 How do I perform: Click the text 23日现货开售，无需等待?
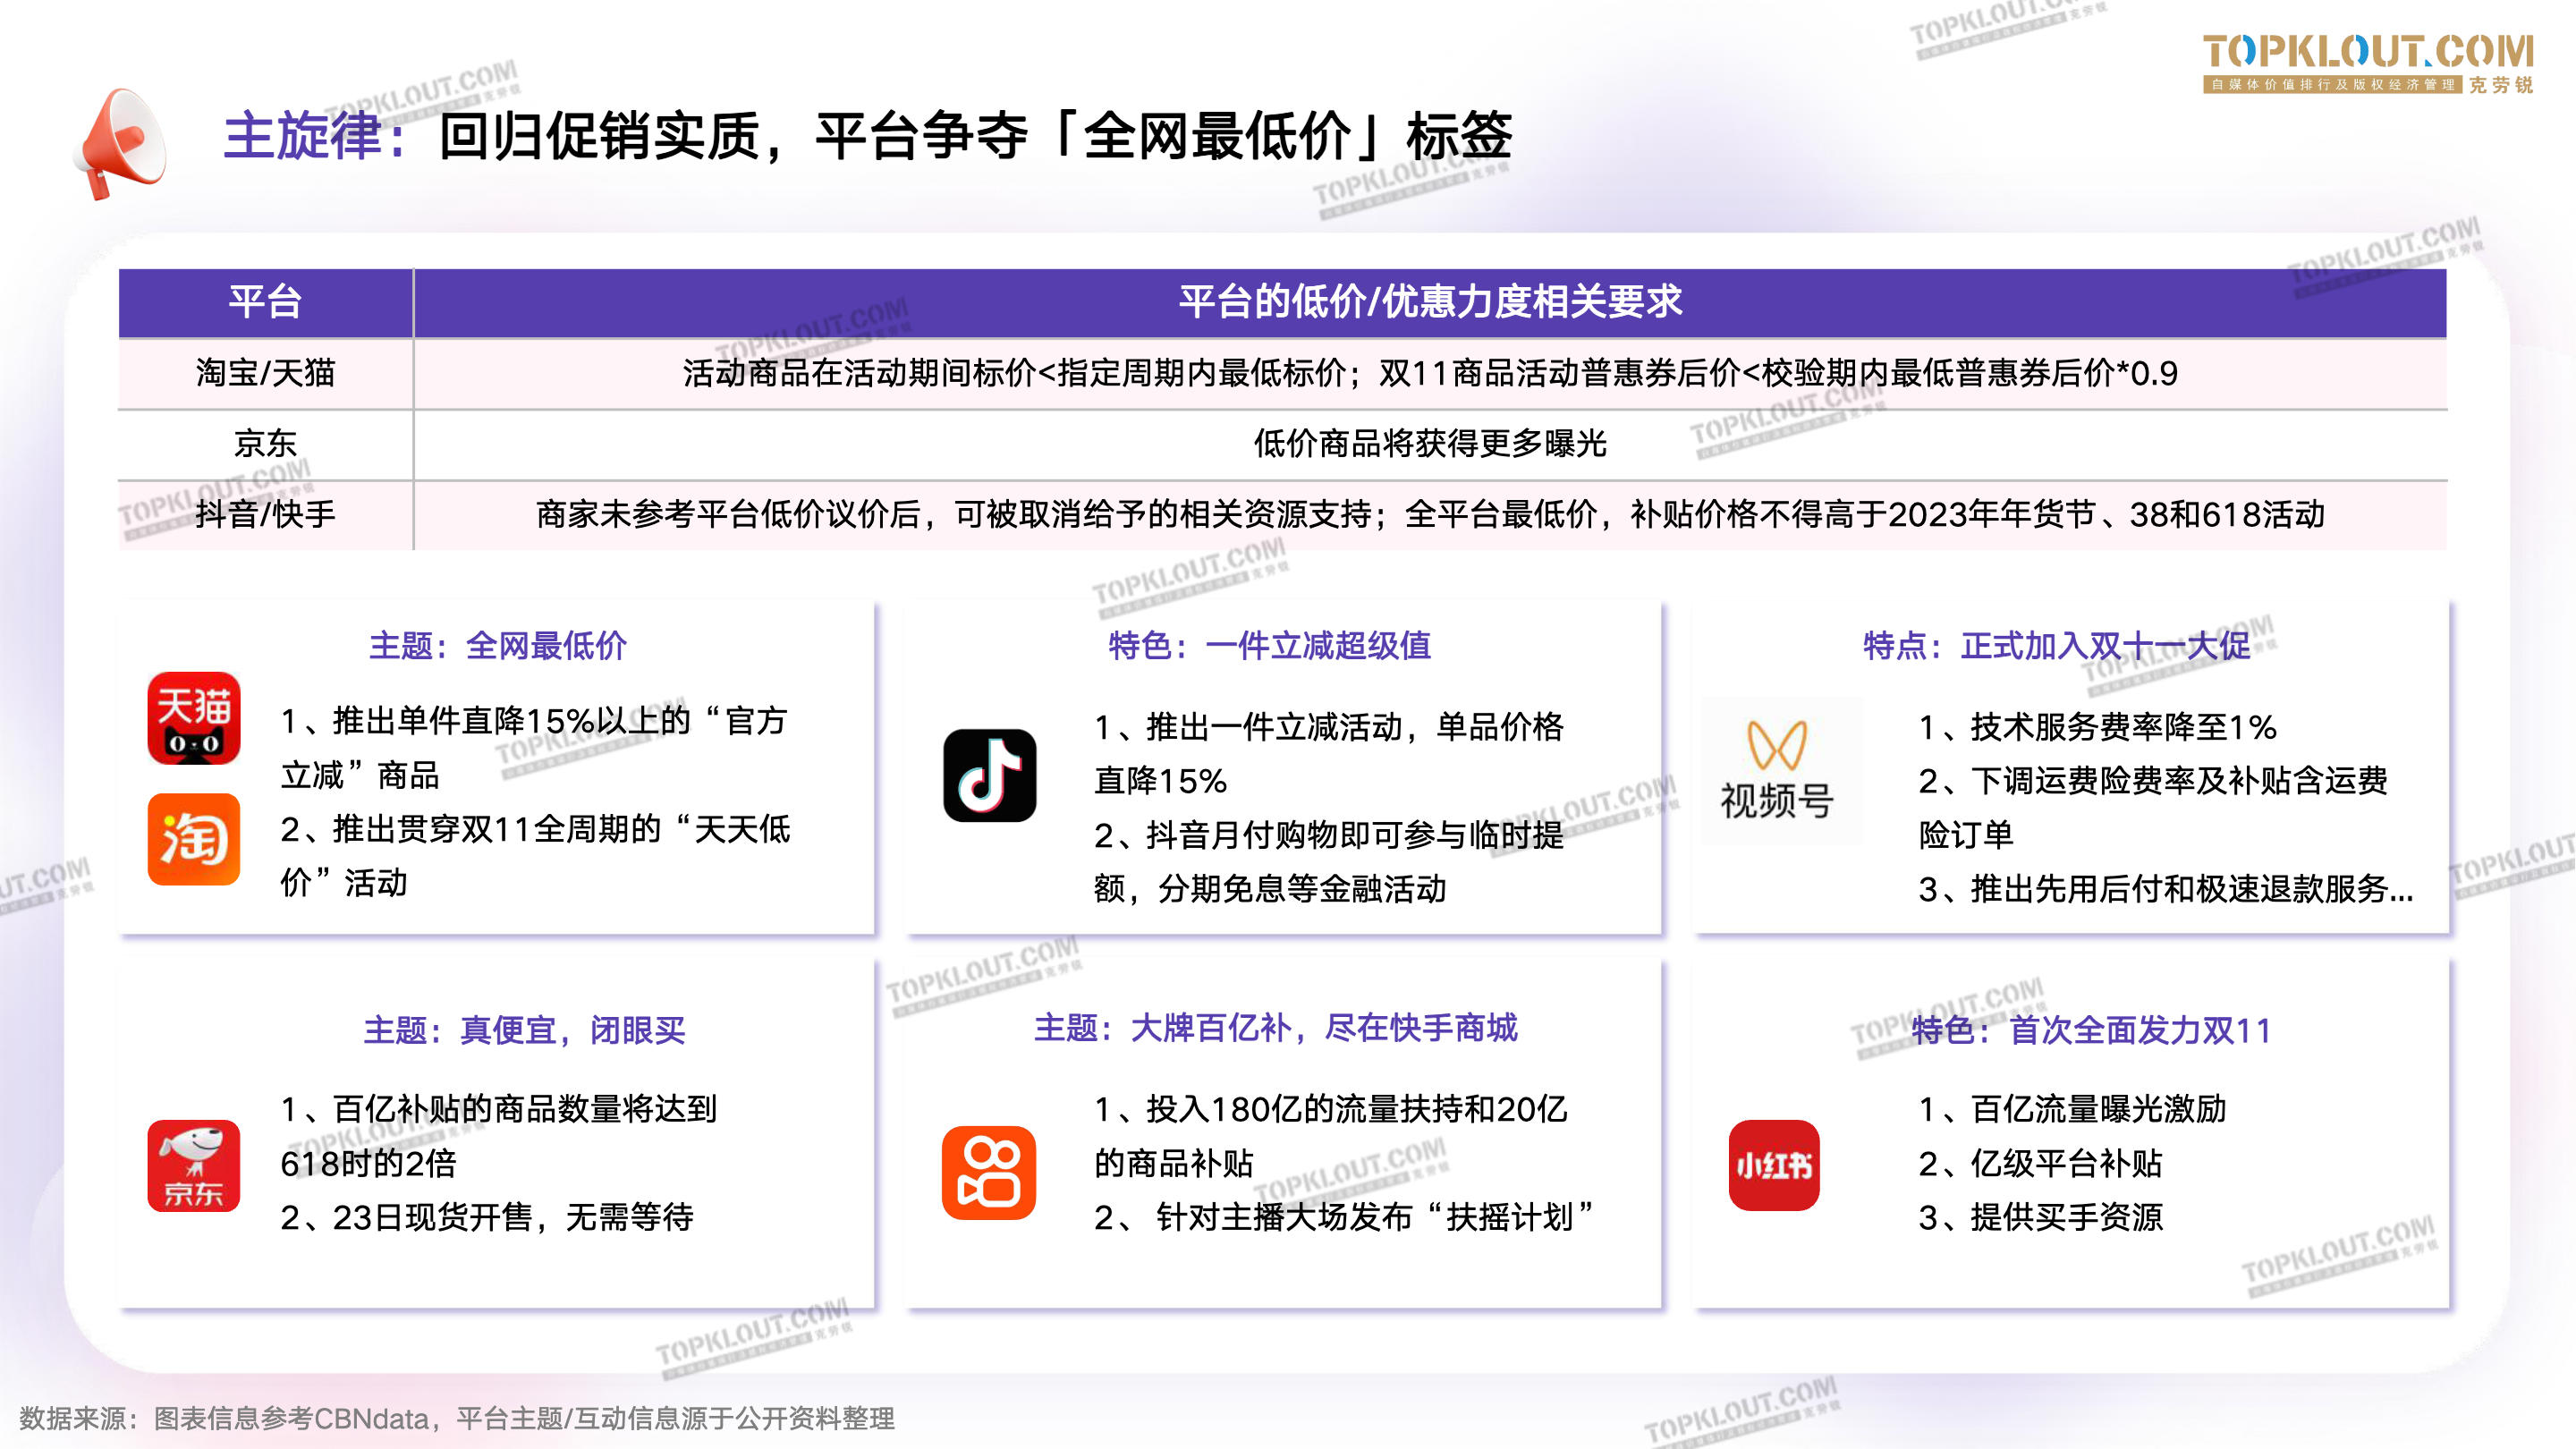[x=487, y=1217]
